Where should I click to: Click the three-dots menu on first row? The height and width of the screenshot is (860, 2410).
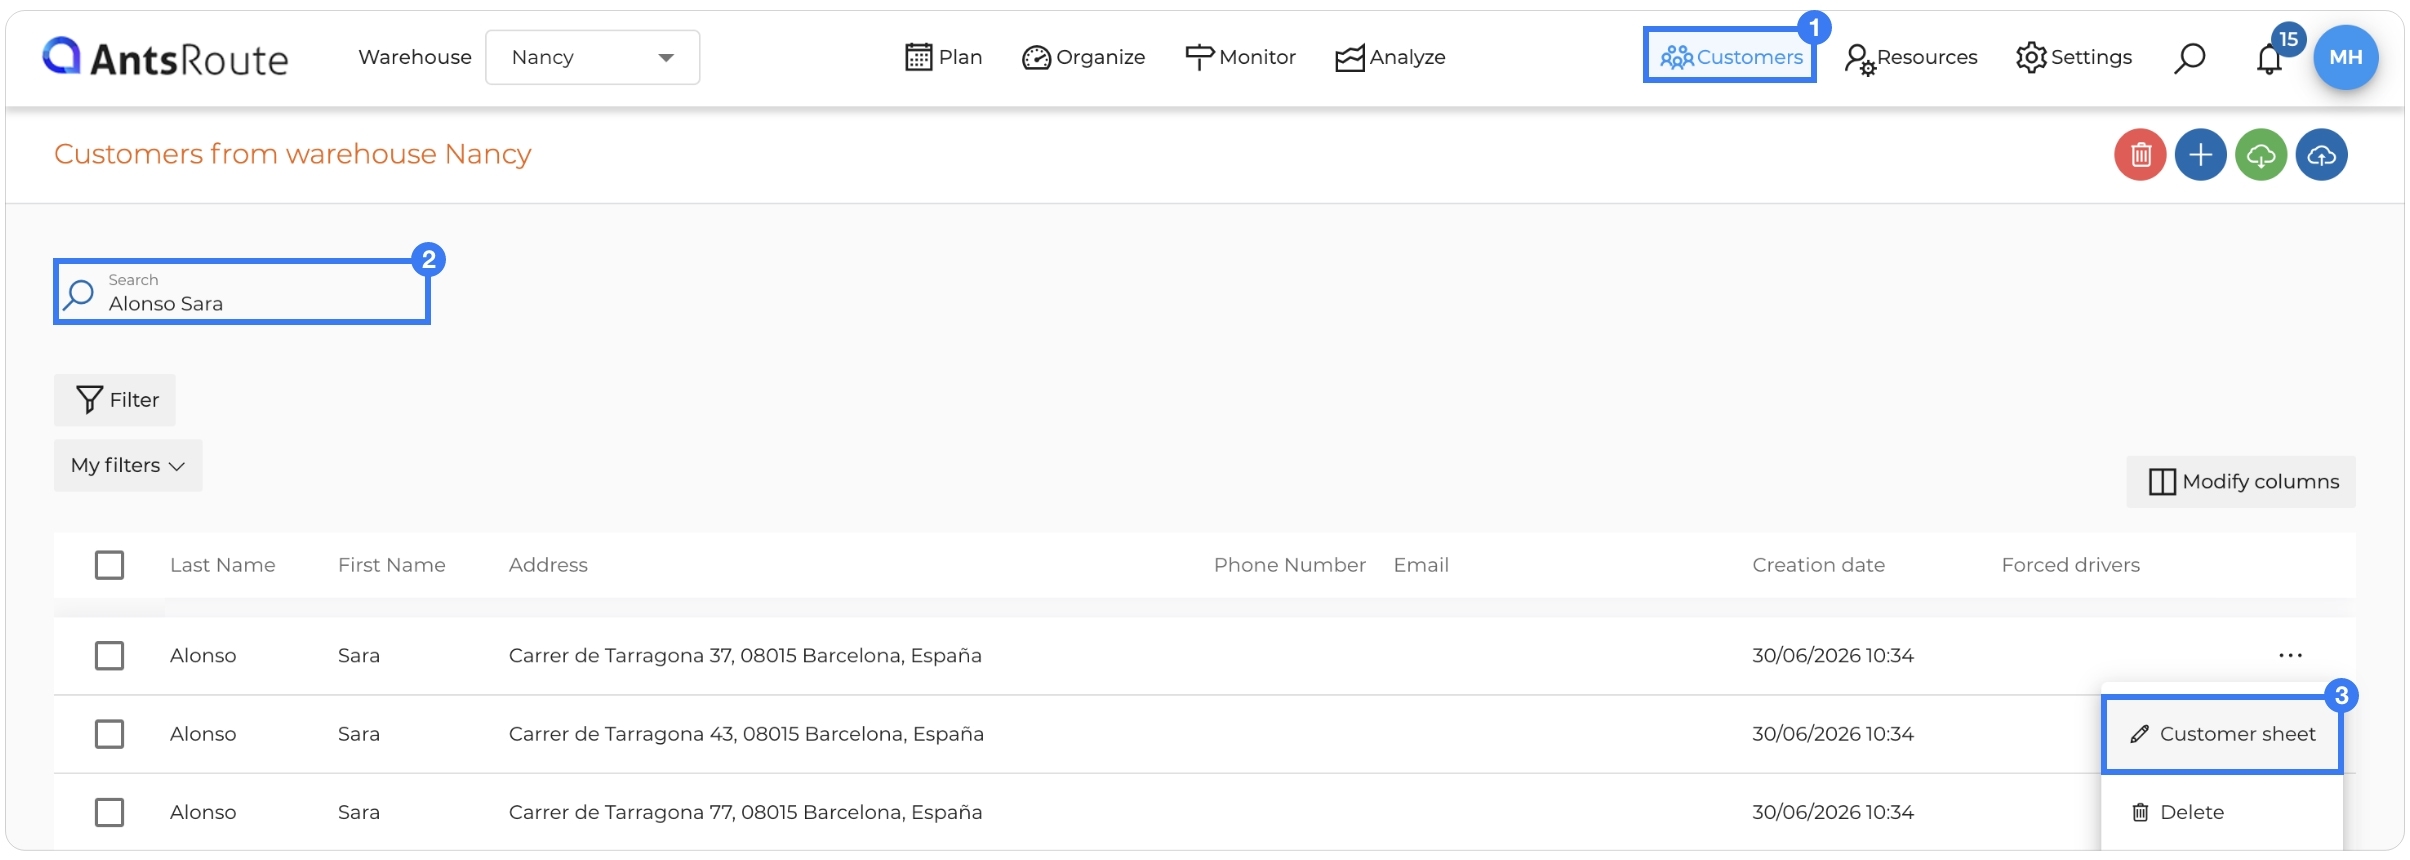tap(2290, 656)
